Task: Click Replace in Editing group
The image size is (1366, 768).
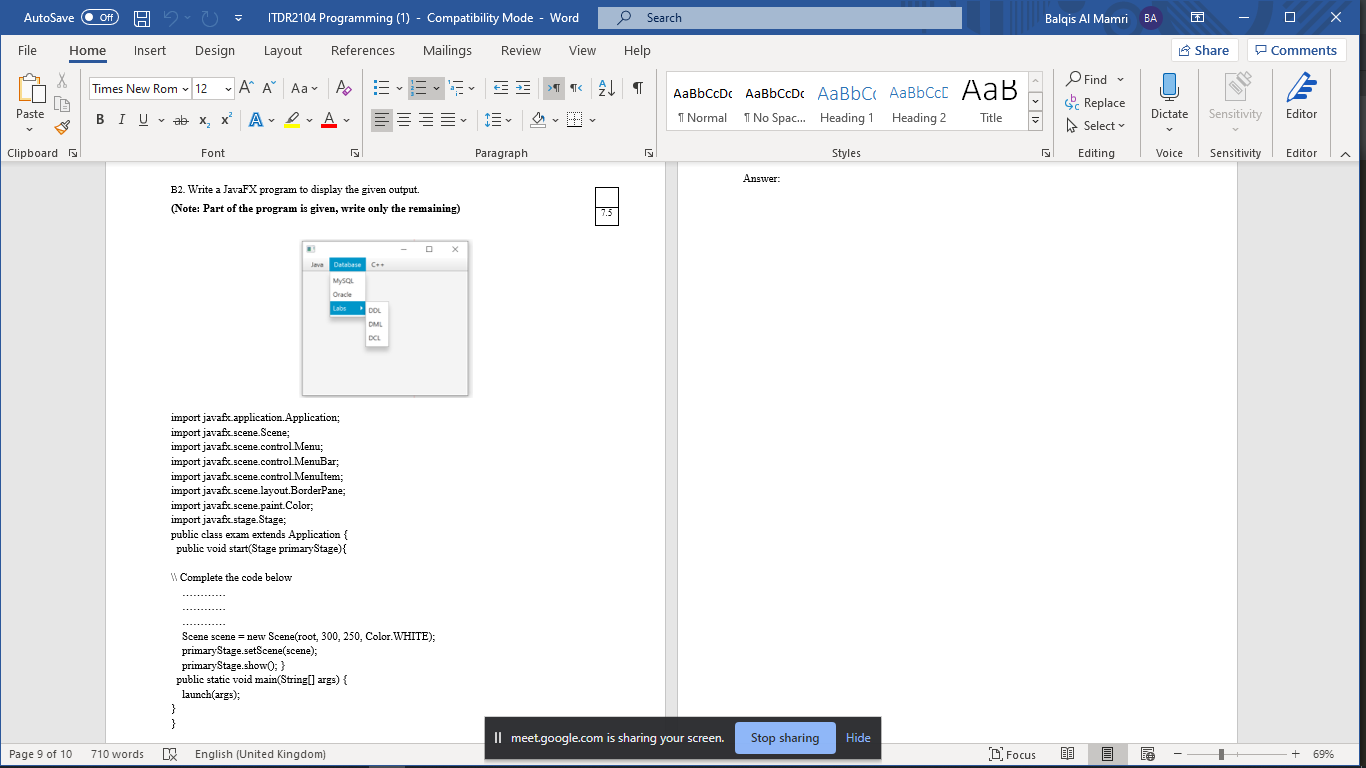Action: click(1096, 103)
